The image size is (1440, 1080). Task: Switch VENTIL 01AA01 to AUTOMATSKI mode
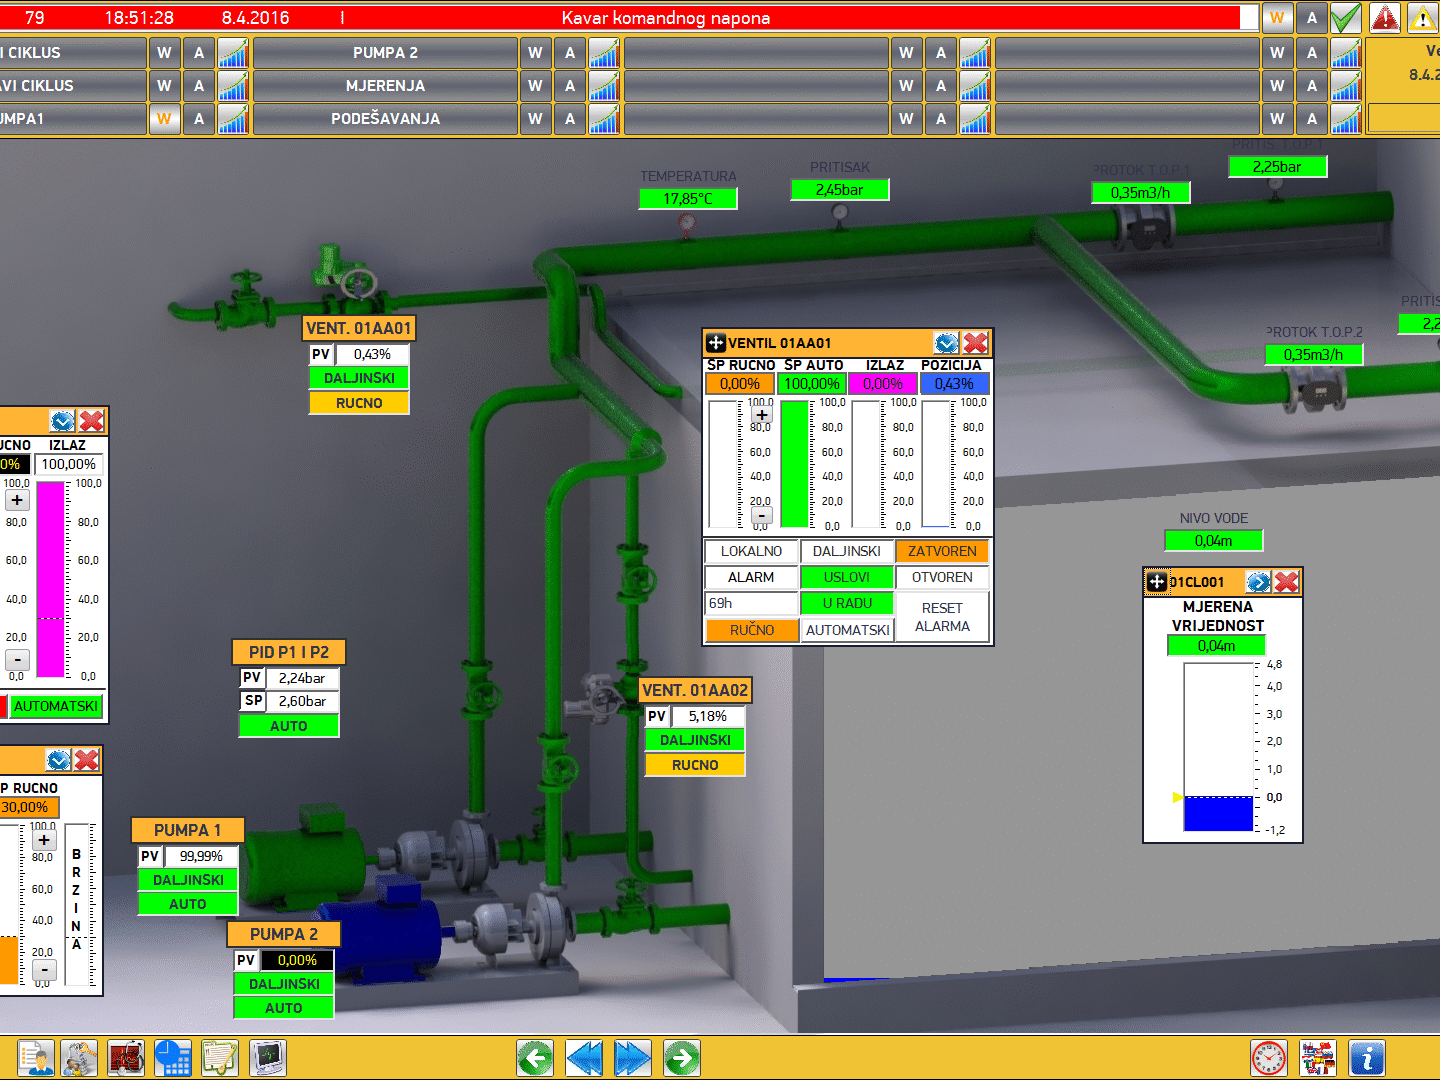(847, 630)
